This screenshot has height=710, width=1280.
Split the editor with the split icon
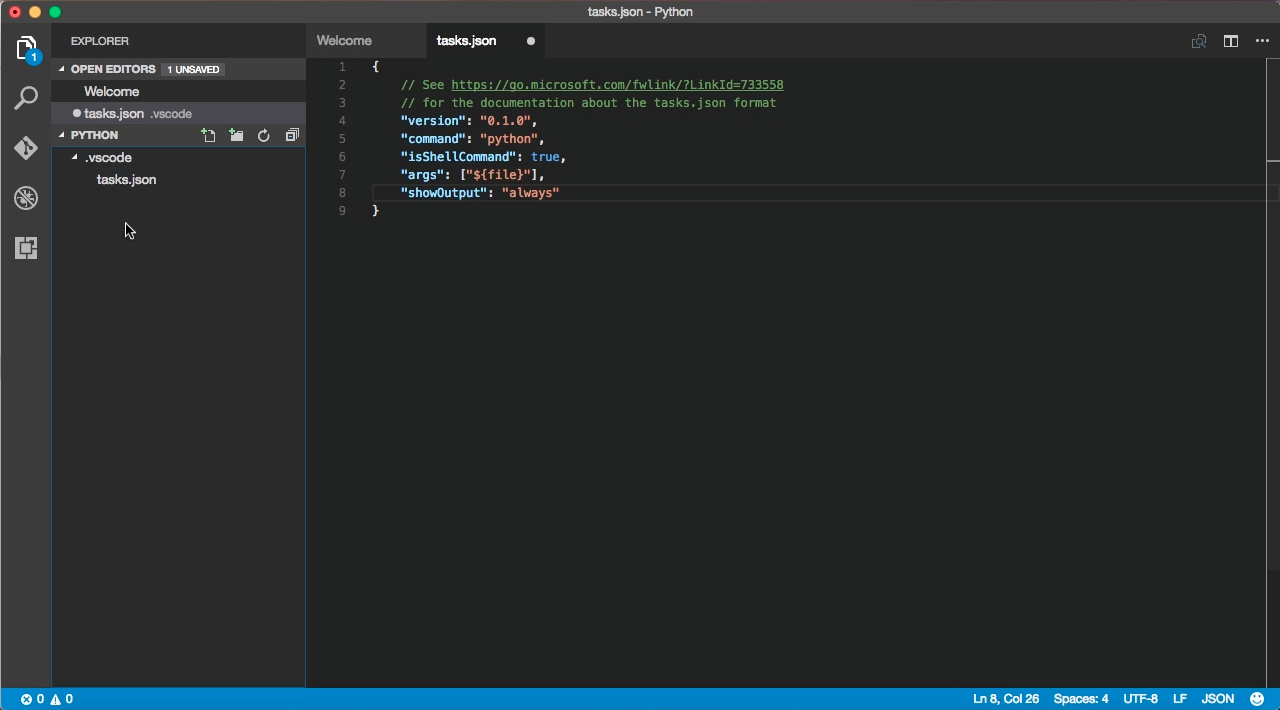[x=1231, y=41]
